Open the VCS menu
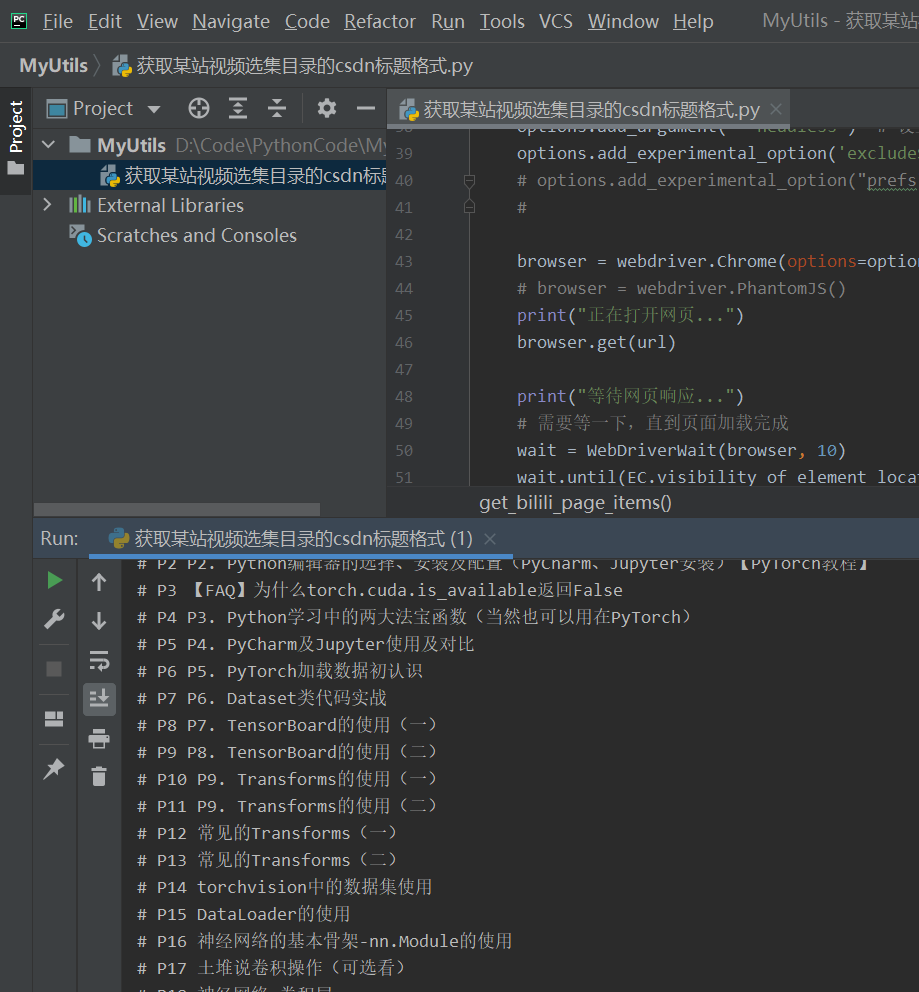This screenshot has height=992, width=919. tap(555, 22)
